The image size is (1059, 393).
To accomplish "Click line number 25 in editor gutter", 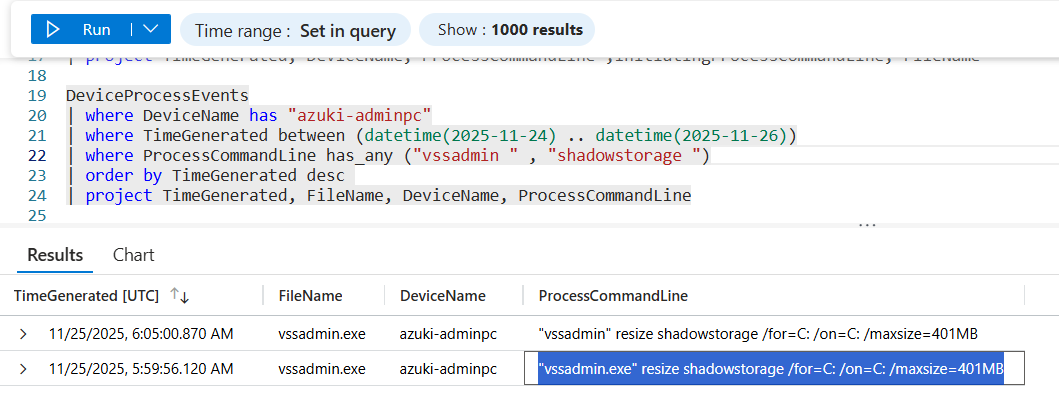I will (37, 215).
